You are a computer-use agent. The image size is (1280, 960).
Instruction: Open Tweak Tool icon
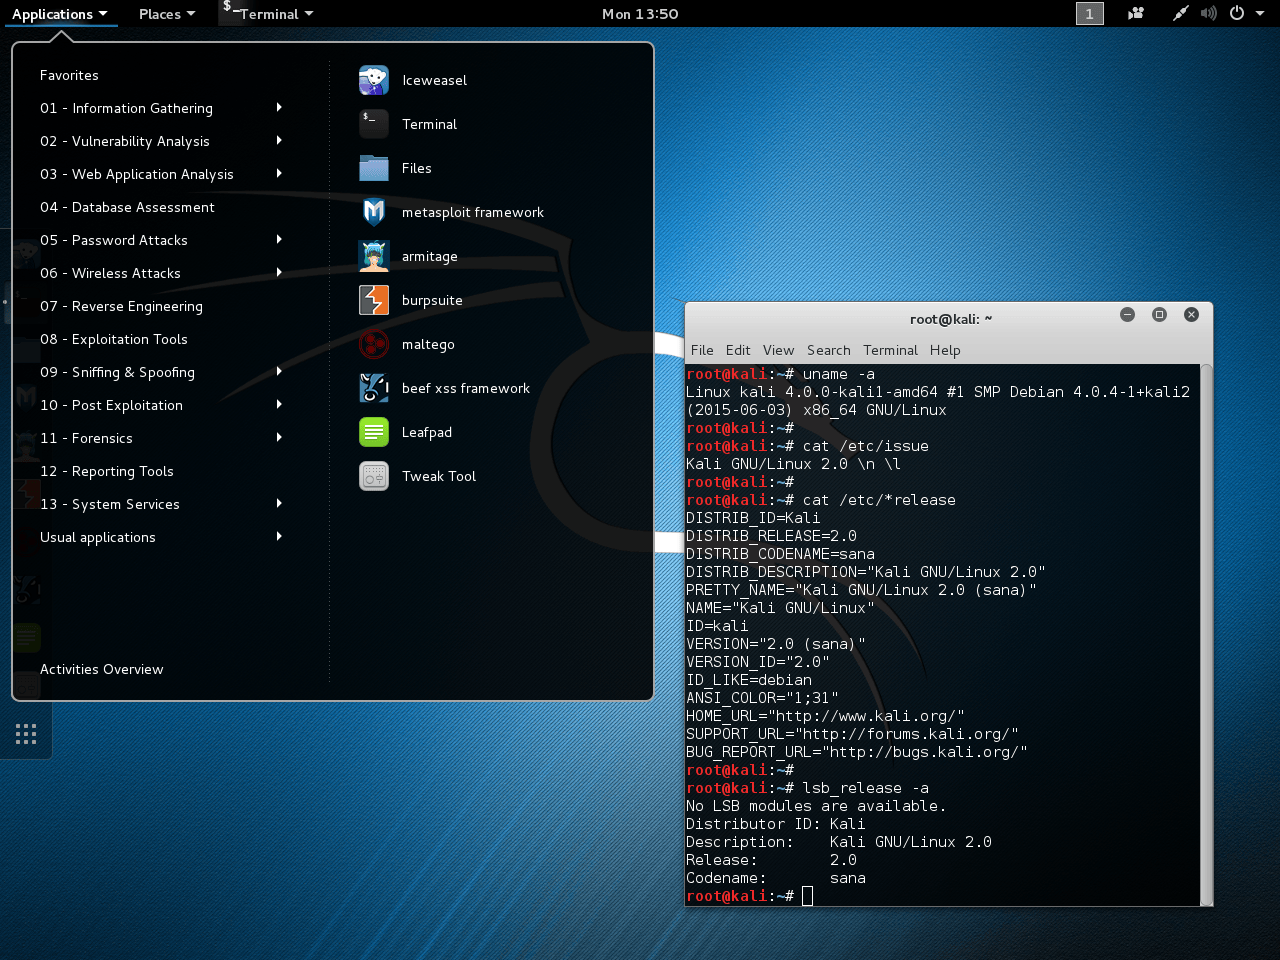[x=374, y=476]
